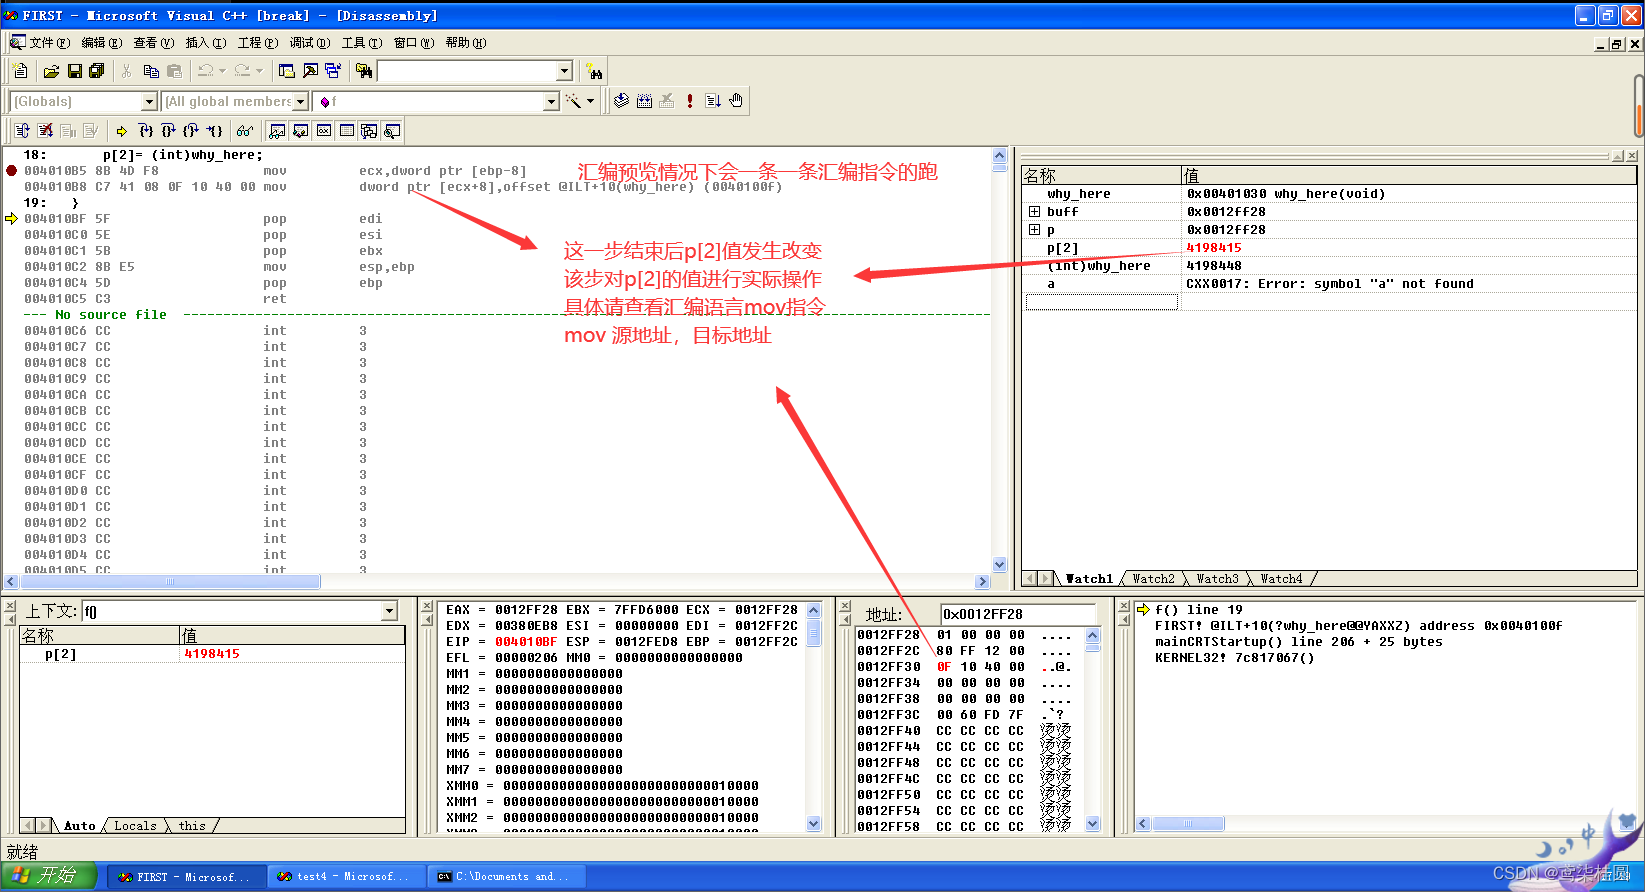
Task: Click the memory address field 0x0012FF28
Action: click(x=1017, y=614)
